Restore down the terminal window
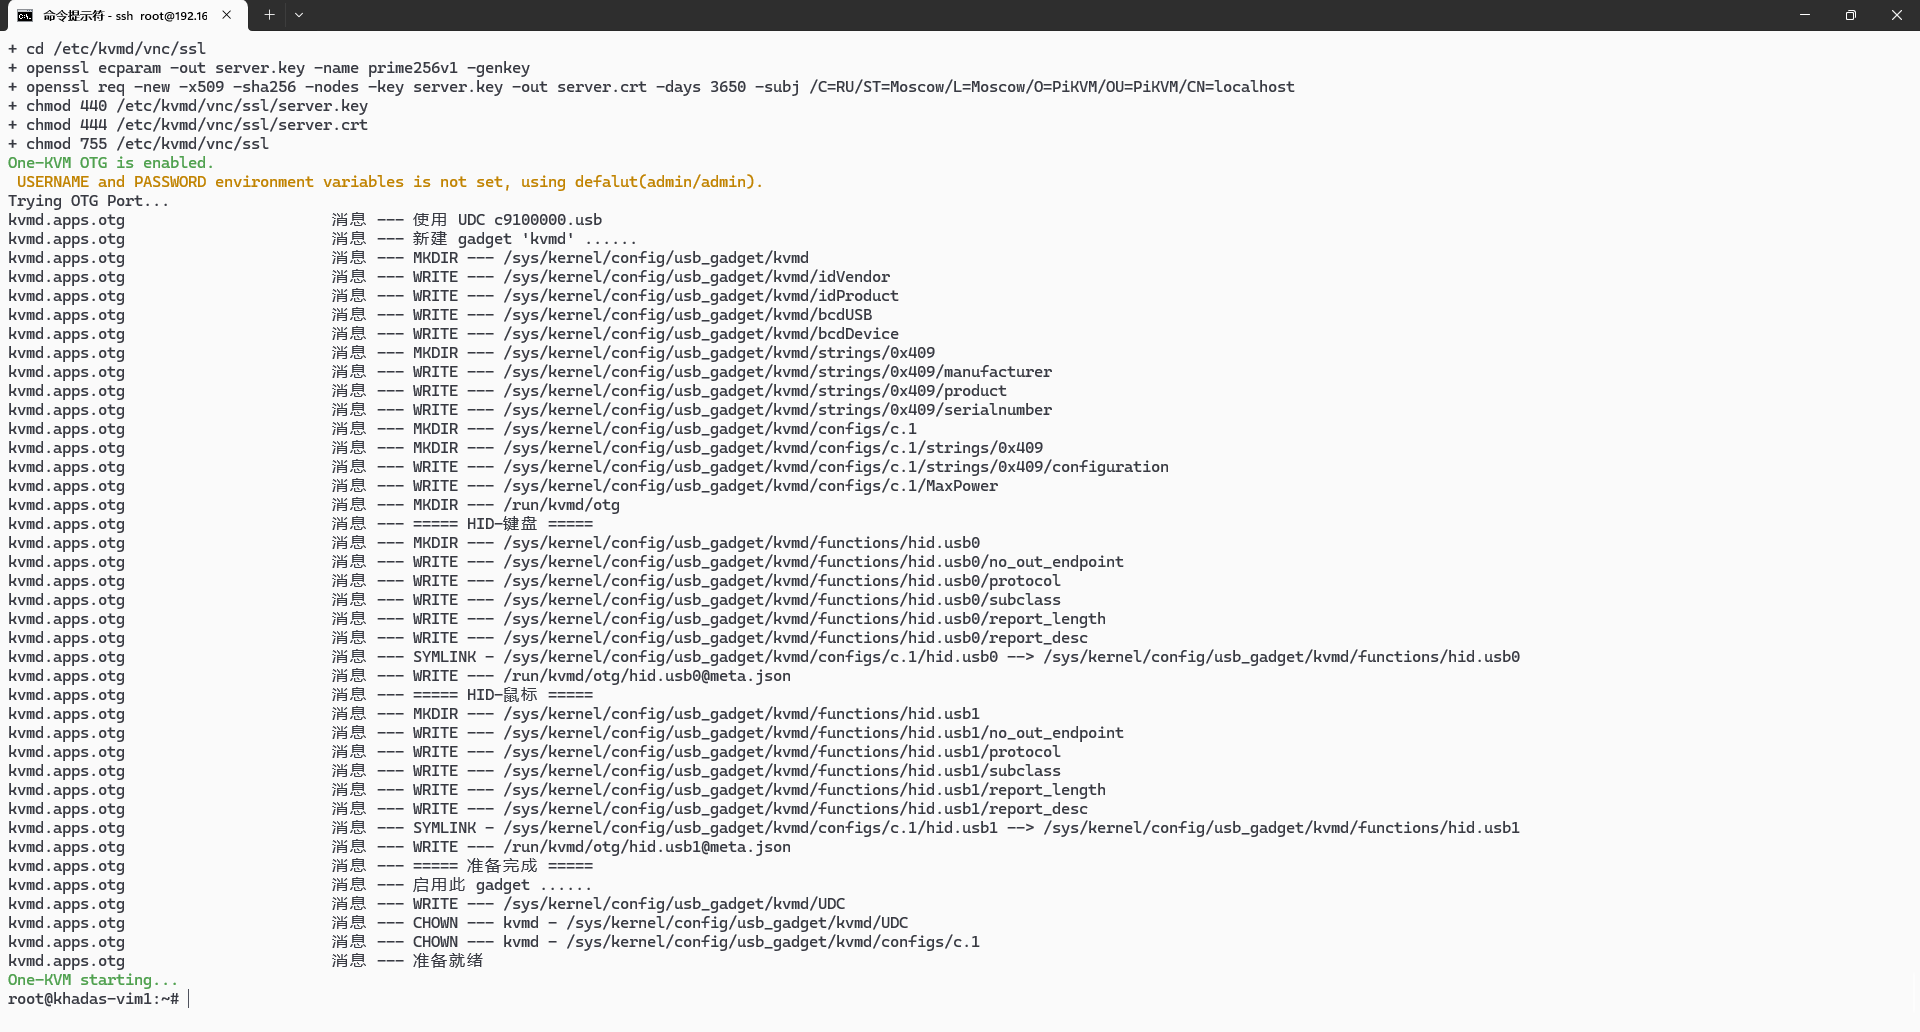 1850,15
